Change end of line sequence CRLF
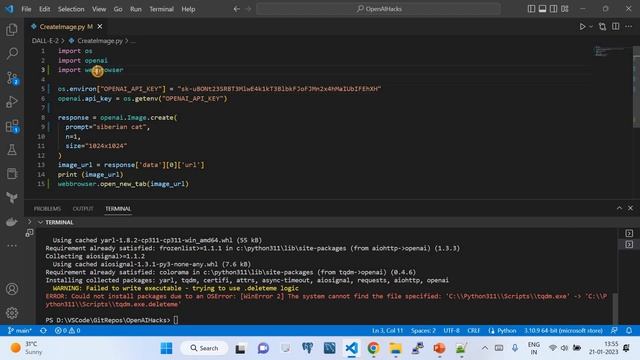The height and width of the screenshot is (360, 640). [473, 331]
